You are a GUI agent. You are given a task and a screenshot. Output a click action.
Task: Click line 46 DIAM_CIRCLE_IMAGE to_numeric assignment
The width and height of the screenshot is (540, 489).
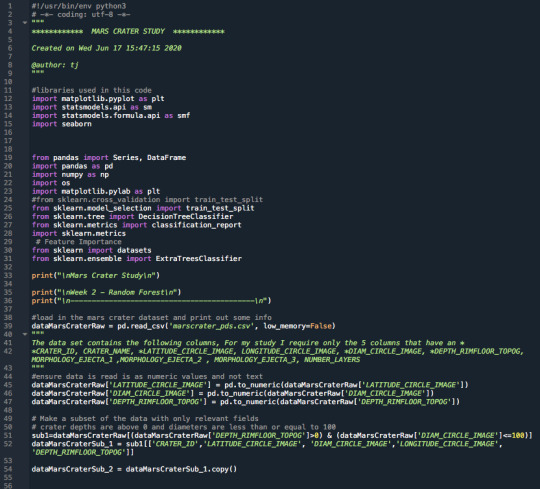point(233,393)
